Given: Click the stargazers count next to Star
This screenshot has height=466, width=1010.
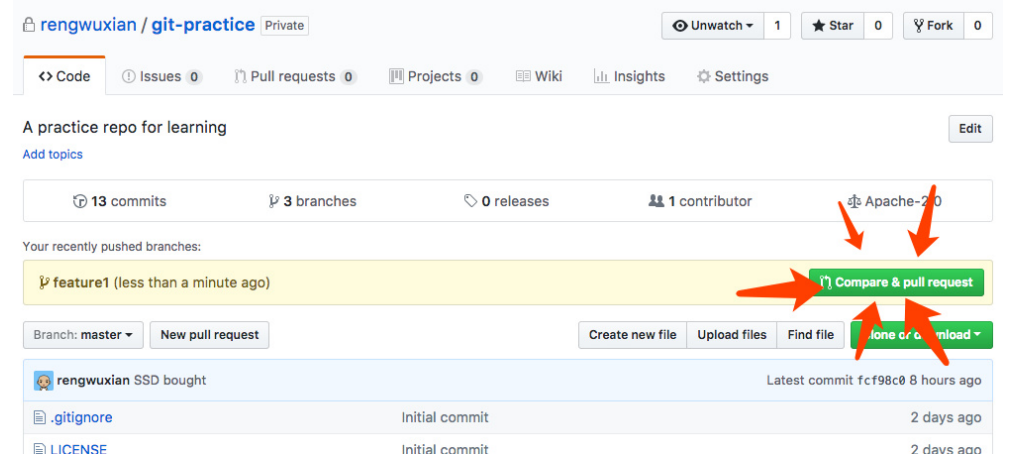Looking at the screenshot, I should pyautogui.click(x=877, y=26).
